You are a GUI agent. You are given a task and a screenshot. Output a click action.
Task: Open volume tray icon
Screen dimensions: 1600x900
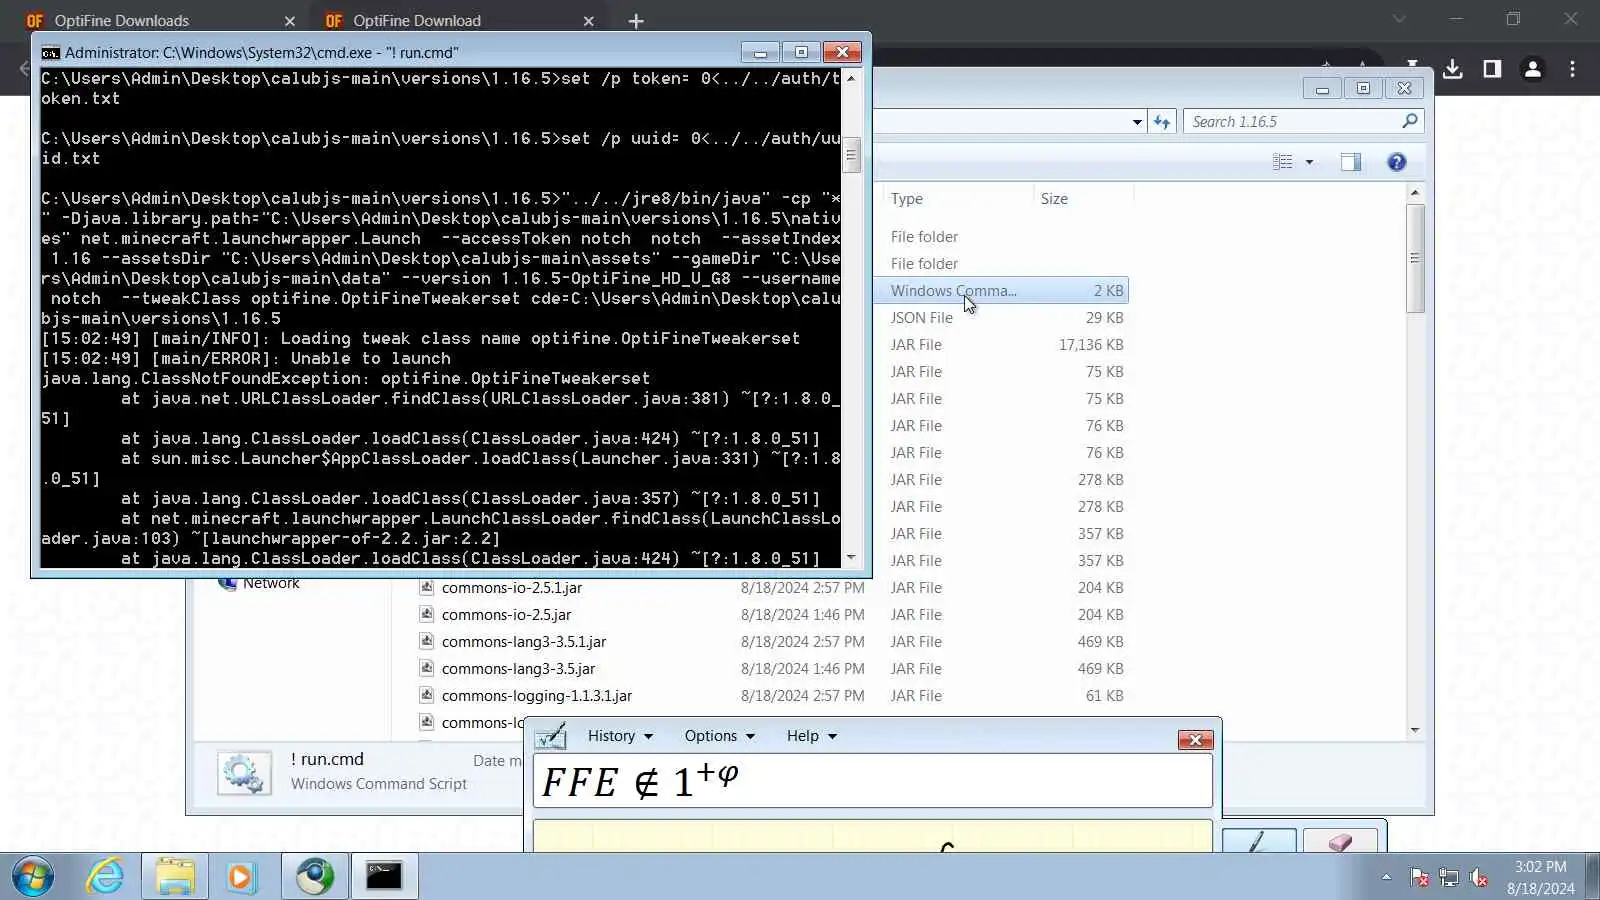coord(1479,878)
